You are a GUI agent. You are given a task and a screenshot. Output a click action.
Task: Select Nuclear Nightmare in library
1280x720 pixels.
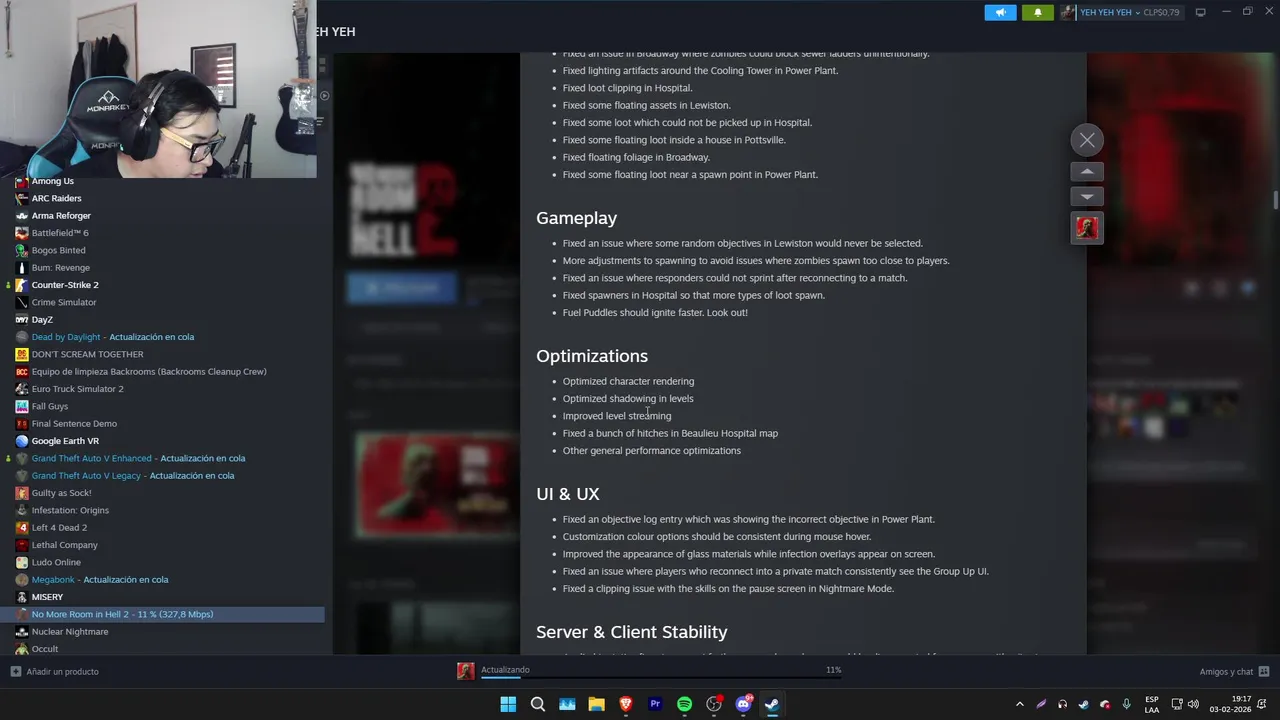pyautogui.click(x=70, y=632)
